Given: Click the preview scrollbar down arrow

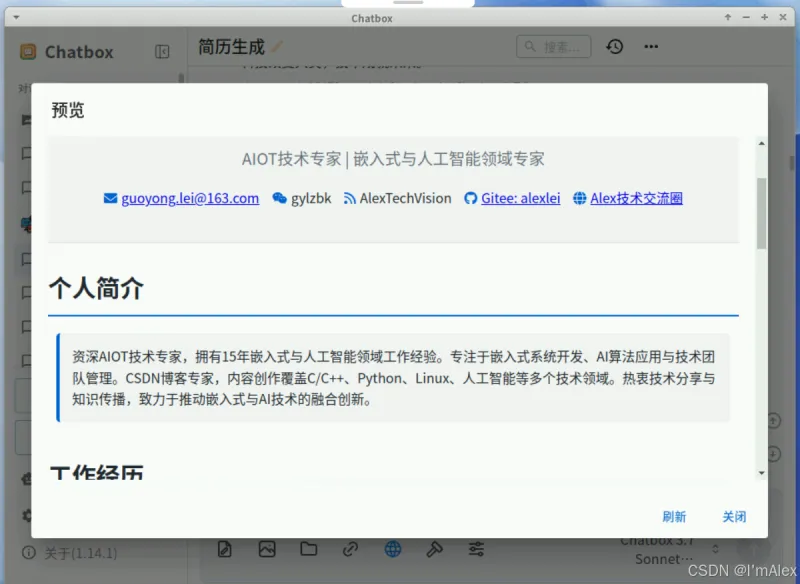Looking at the screenshot, I should tap(761, 472).
